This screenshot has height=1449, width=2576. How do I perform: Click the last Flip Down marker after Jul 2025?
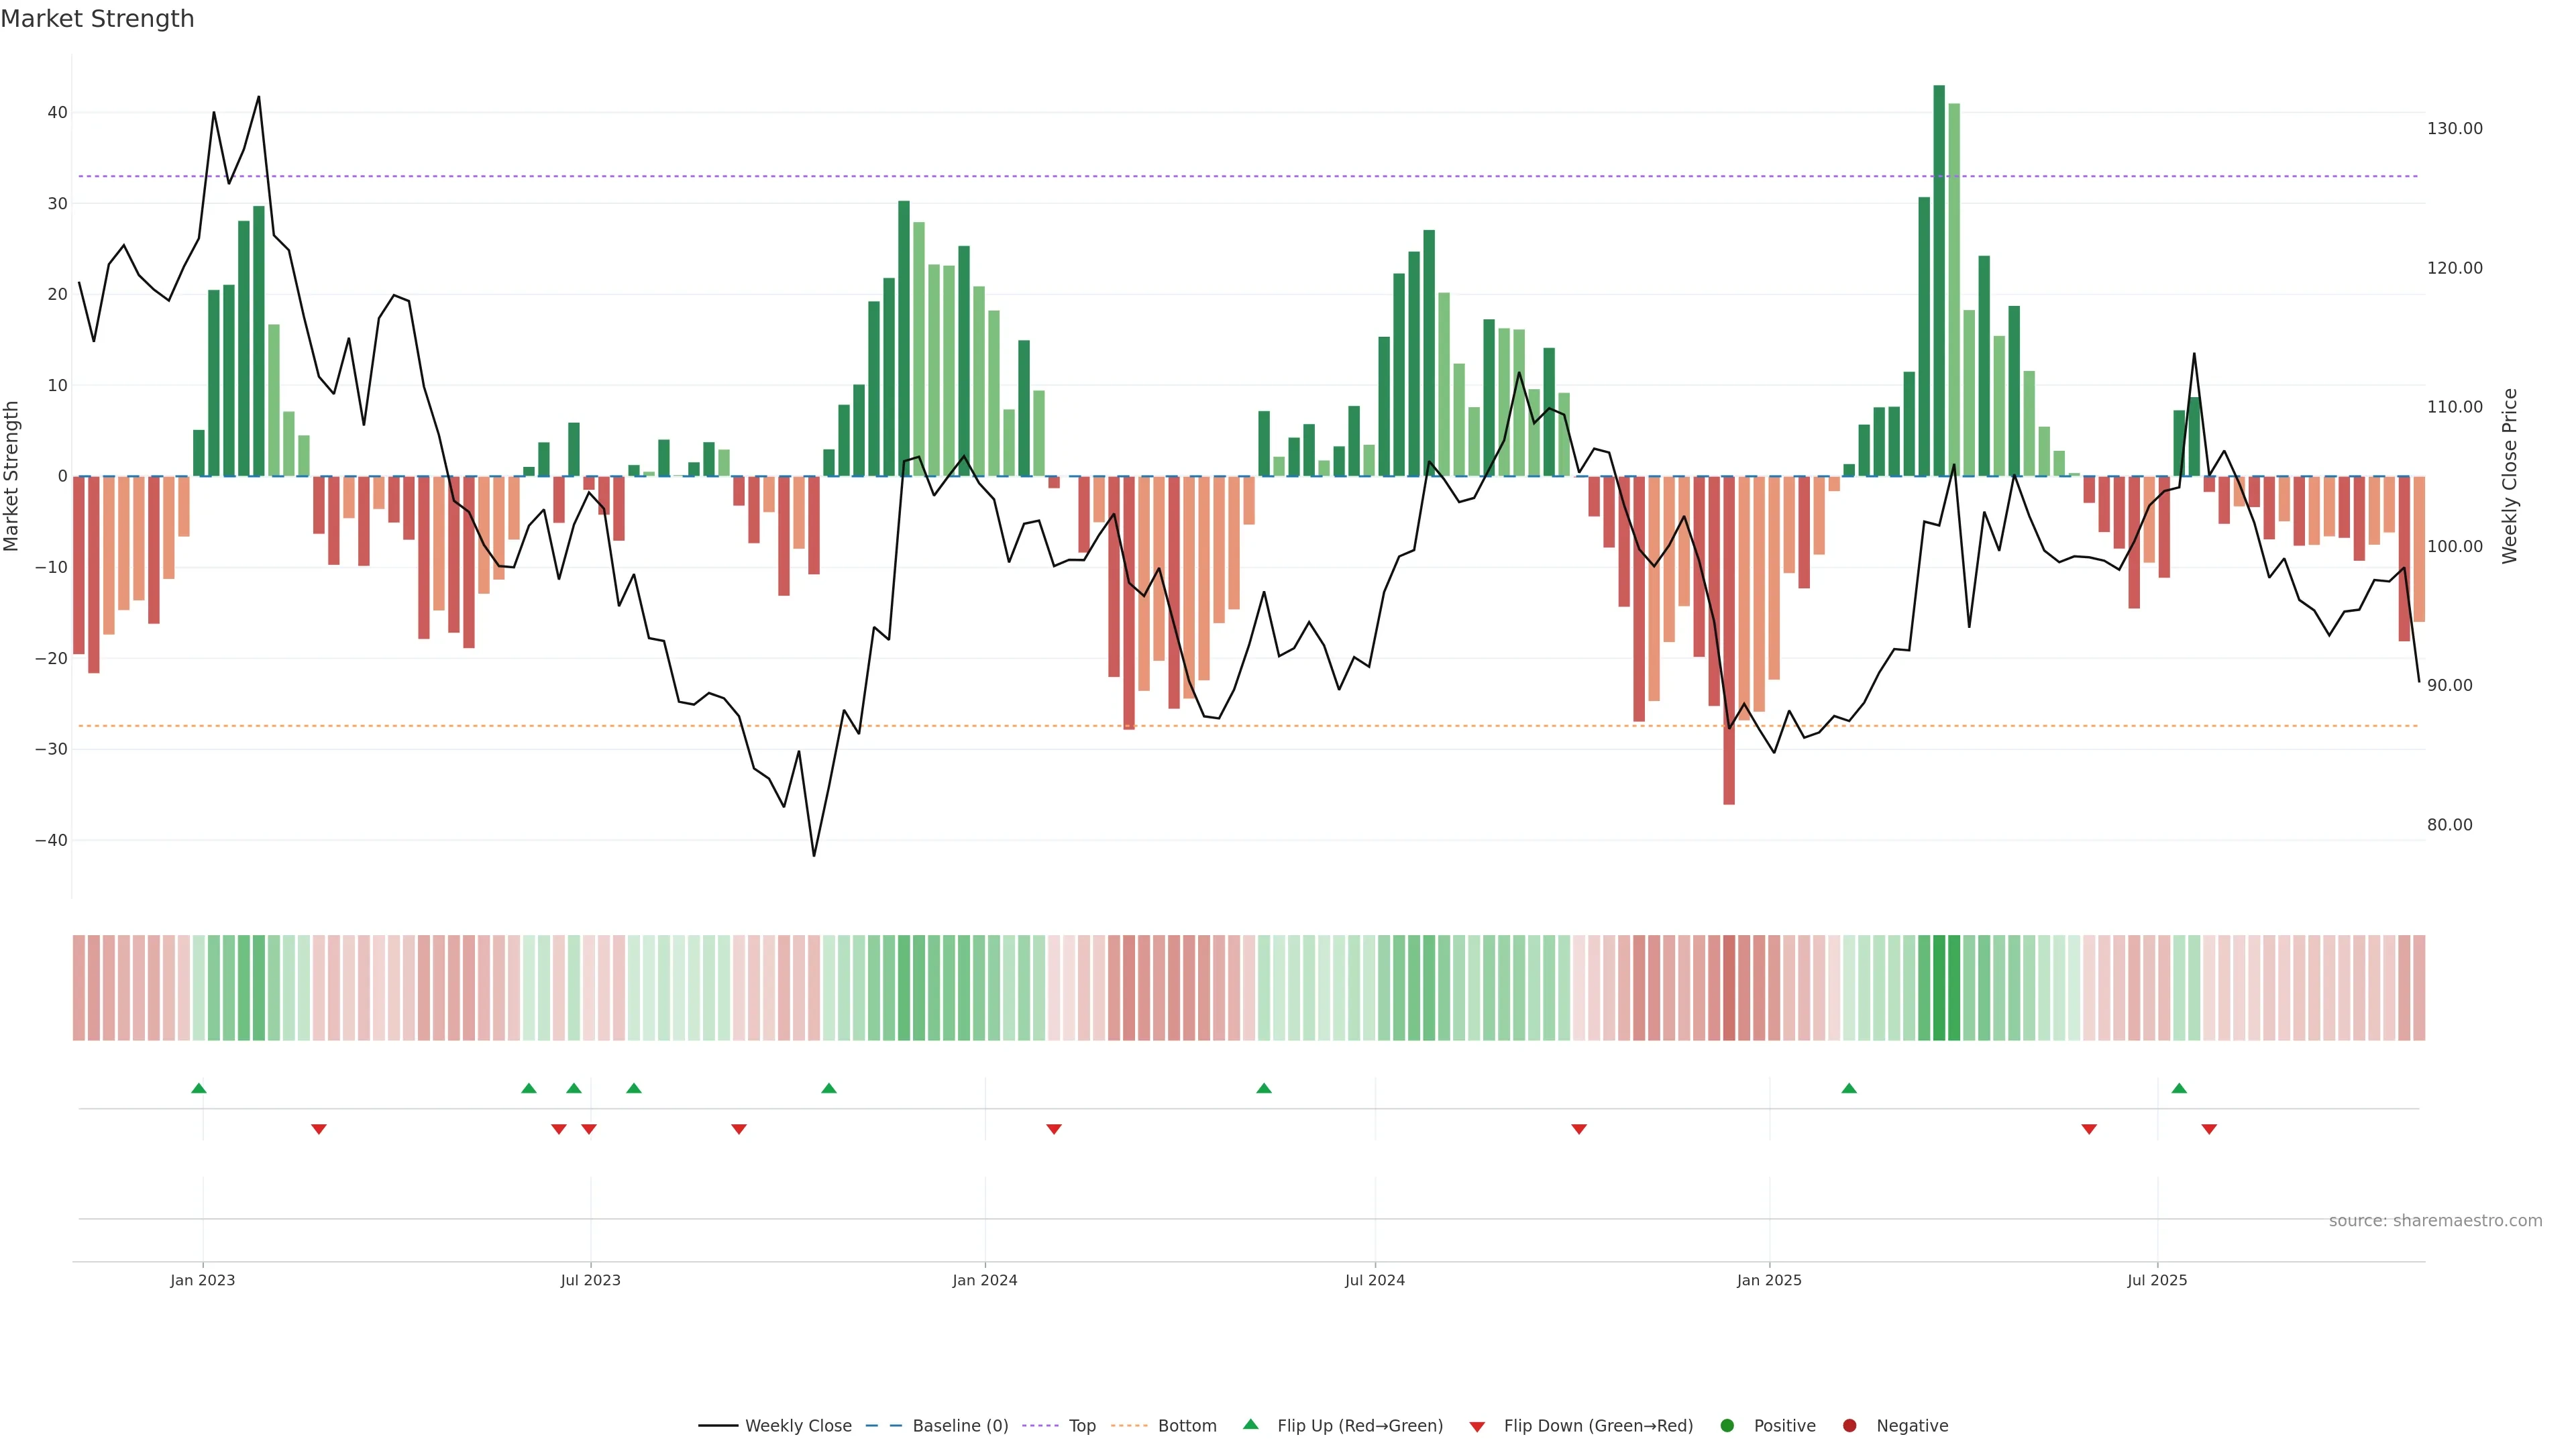pyautogui.click(x=2209, y=1129)
